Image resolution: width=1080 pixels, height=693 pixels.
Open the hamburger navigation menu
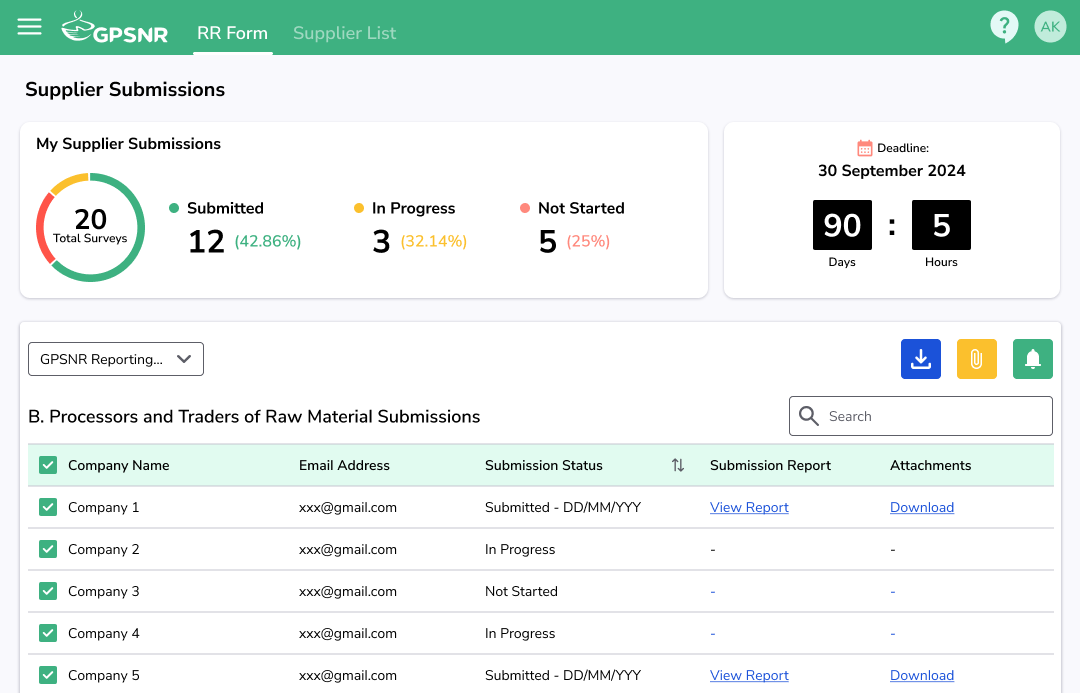29,27
